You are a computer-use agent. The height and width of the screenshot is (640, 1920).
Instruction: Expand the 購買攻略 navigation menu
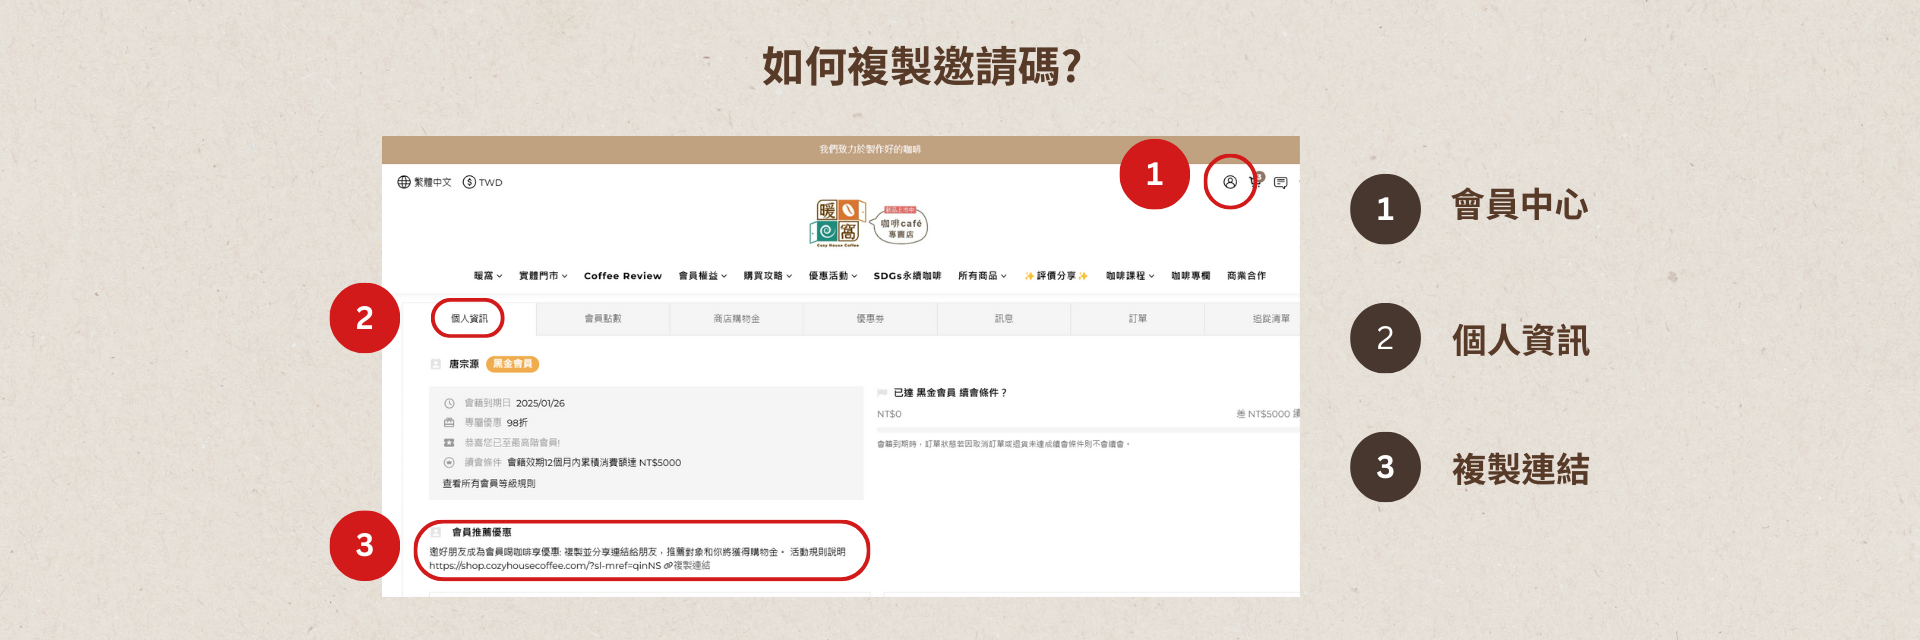point(768,276)
